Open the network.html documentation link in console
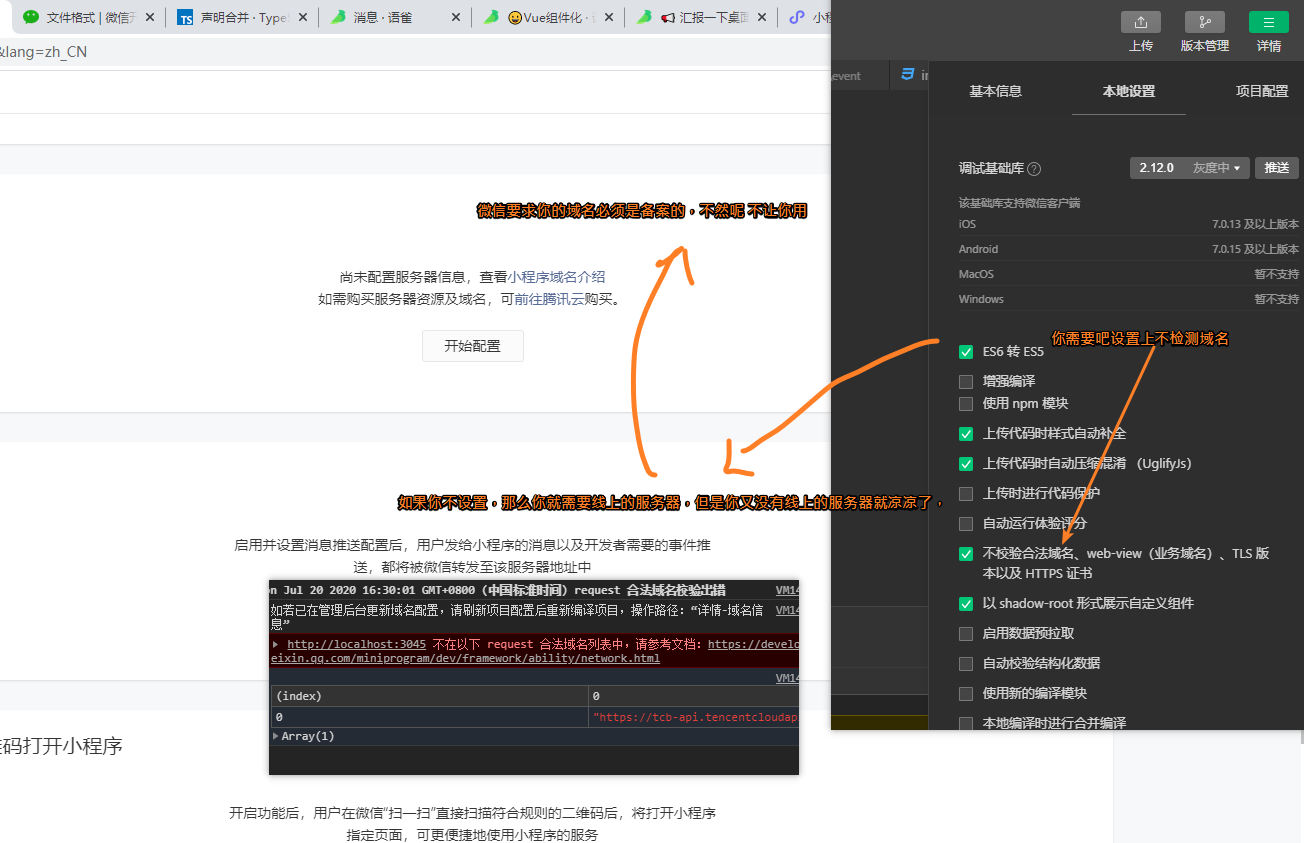Screen dimensions: 1304x843 coord(465,658)
